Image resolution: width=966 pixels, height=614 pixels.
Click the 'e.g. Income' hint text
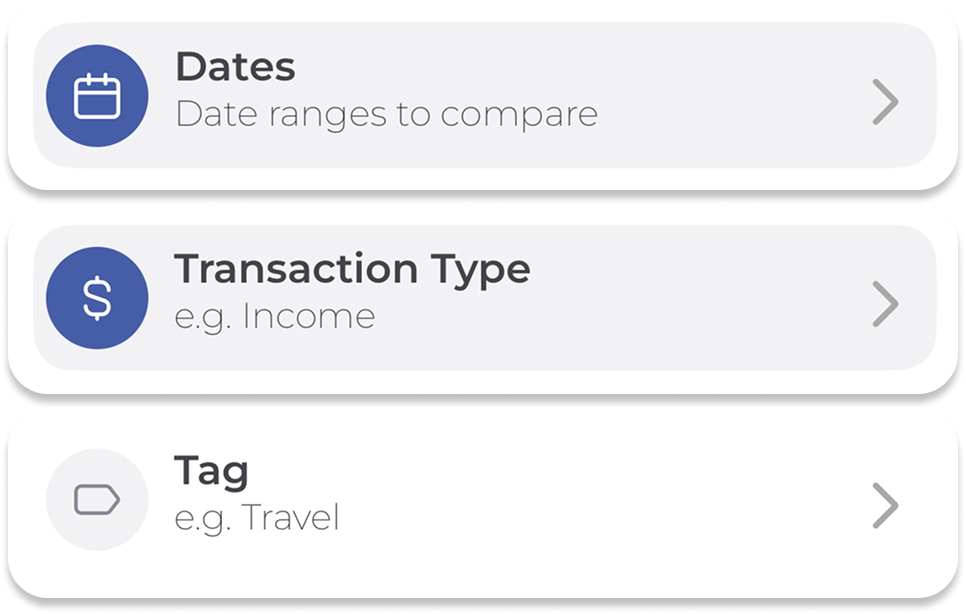pyautogui.click(x=275, y=317)
